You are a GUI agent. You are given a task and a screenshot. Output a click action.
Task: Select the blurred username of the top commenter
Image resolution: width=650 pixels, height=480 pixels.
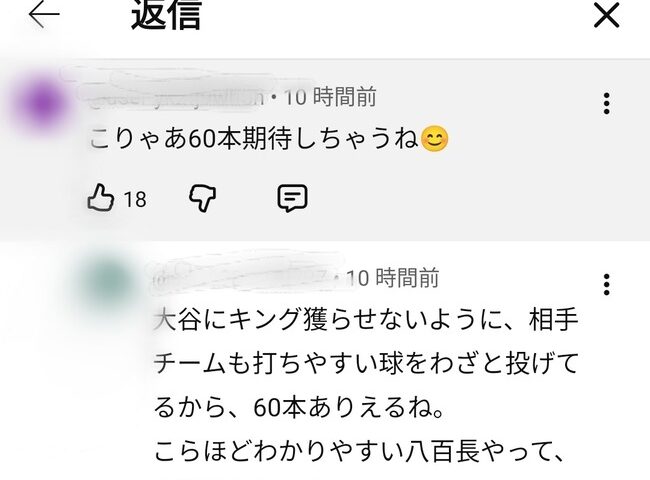pos(176,97)
